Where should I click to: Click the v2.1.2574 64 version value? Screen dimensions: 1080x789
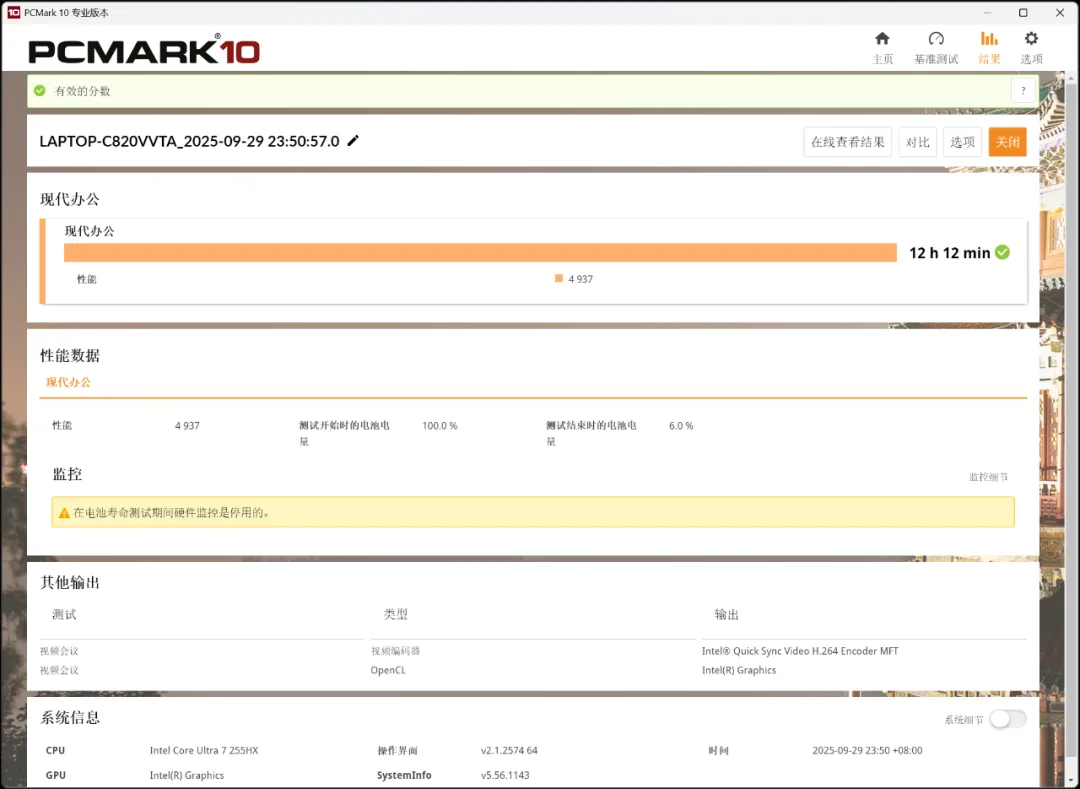[509, 750]
